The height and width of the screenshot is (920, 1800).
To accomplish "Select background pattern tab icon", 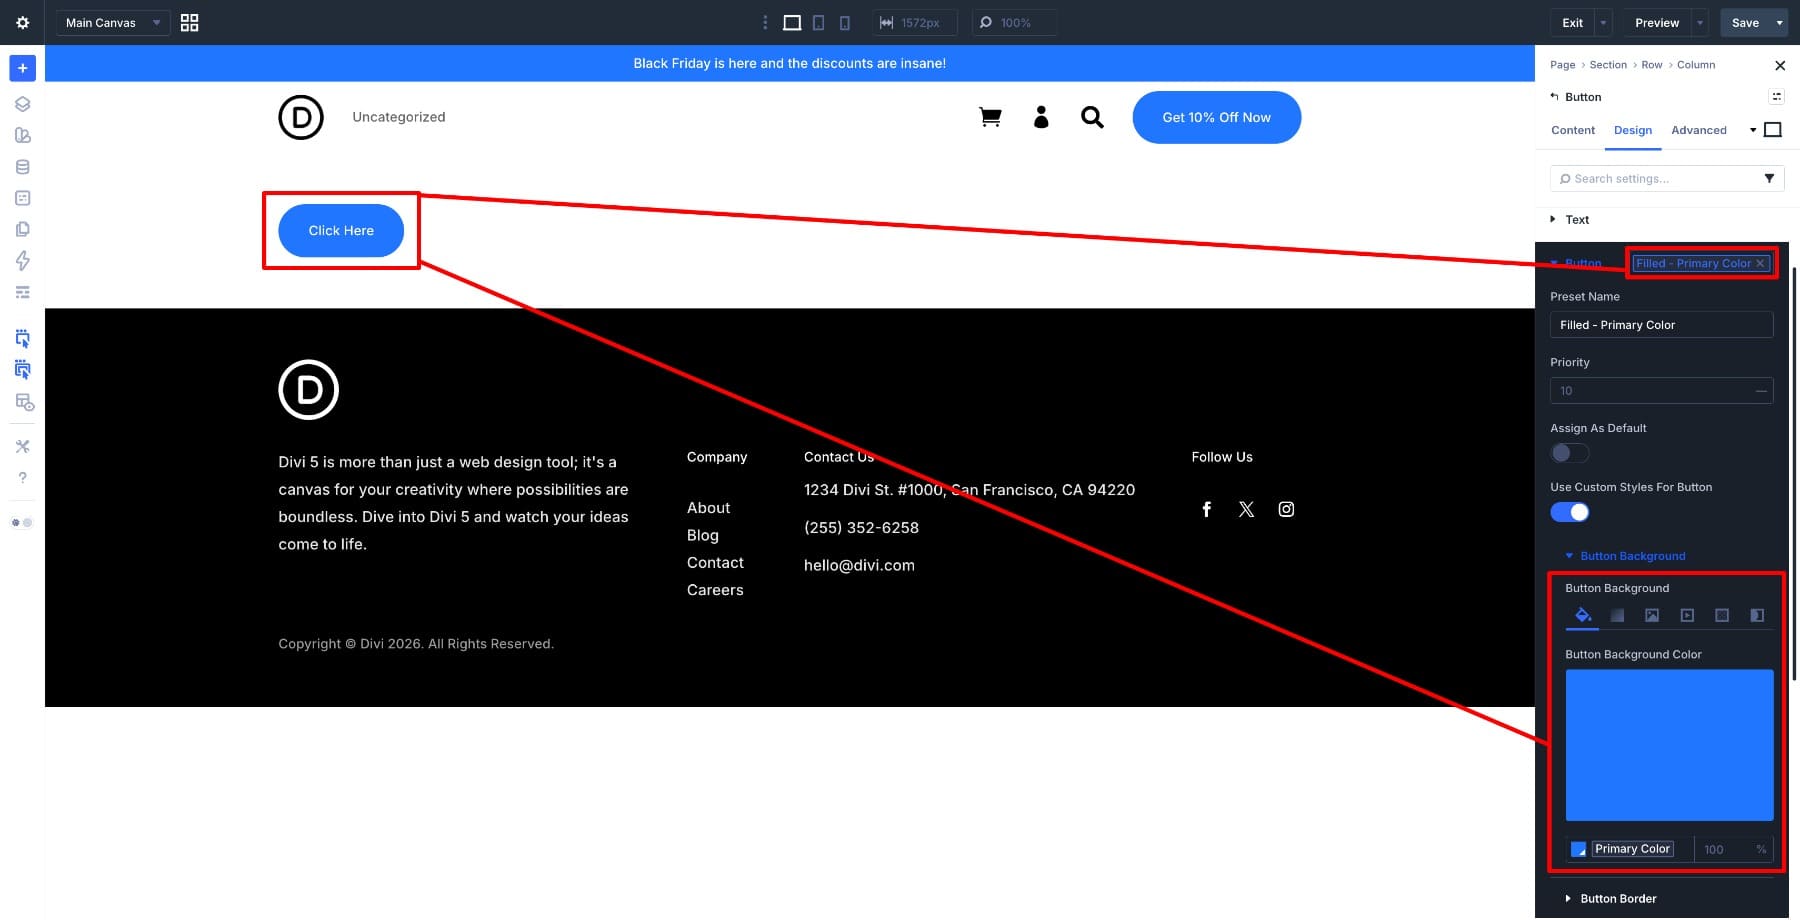I will tap(1722, 615).
